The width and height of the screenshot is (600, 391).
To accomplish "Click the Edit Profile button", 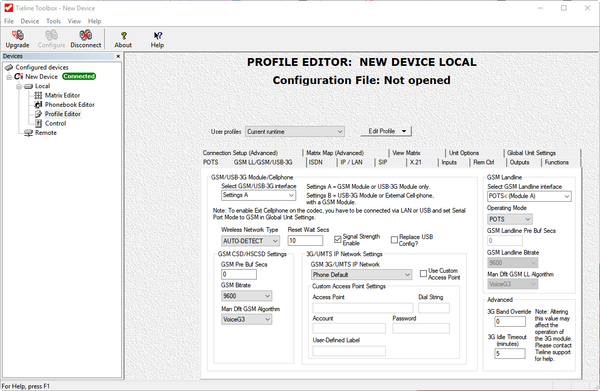I will click(386, 131).
